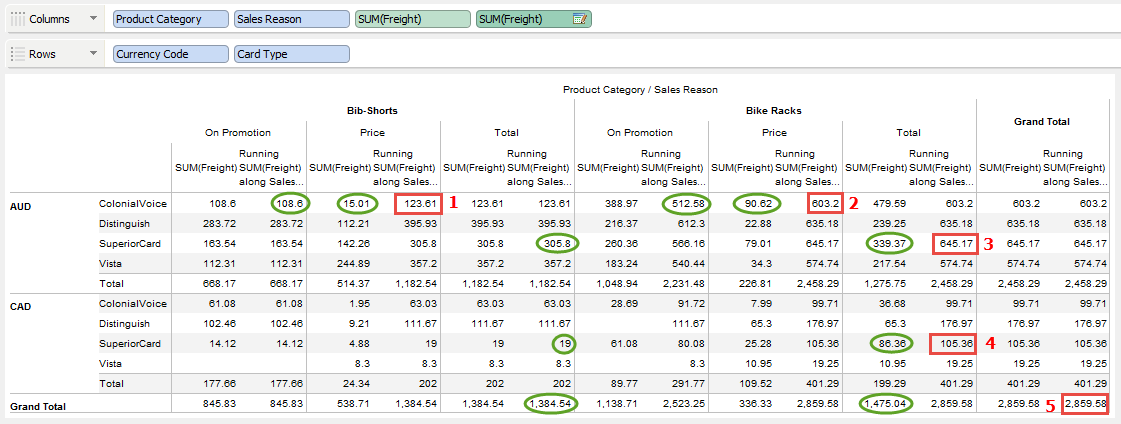Screen dimensions: 1121x424
Task: Click the first SUM(Freight) pill without icon
Action: (413, 19)
